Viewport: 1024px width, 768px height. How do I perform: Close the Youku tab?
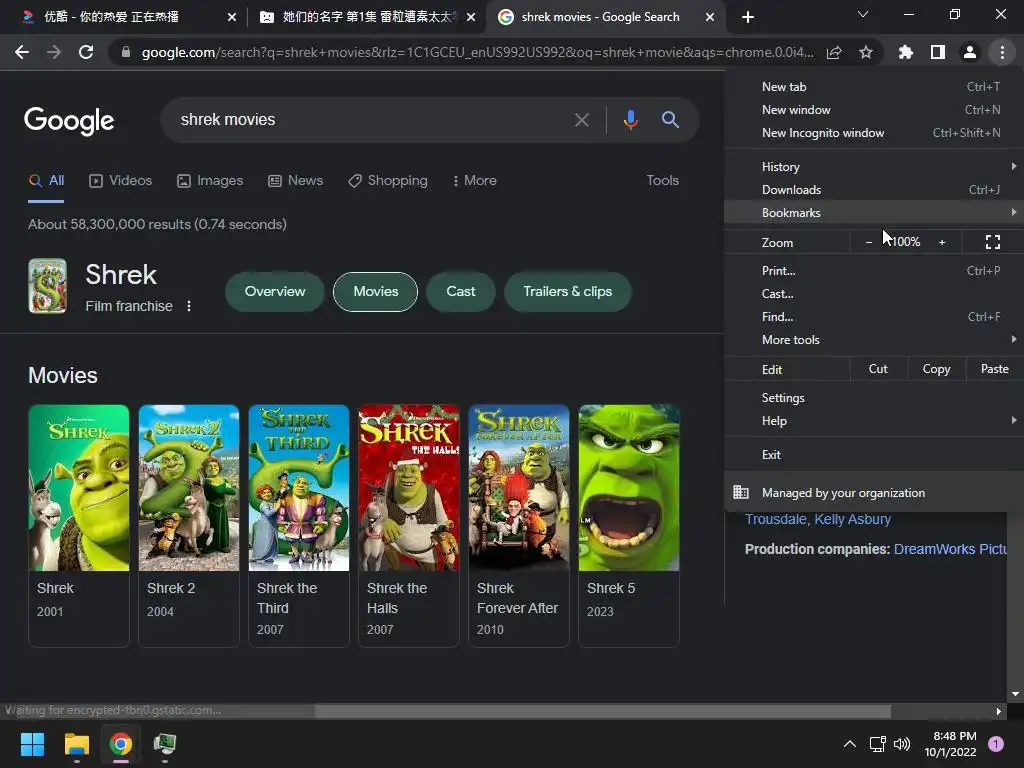point(232,17)
